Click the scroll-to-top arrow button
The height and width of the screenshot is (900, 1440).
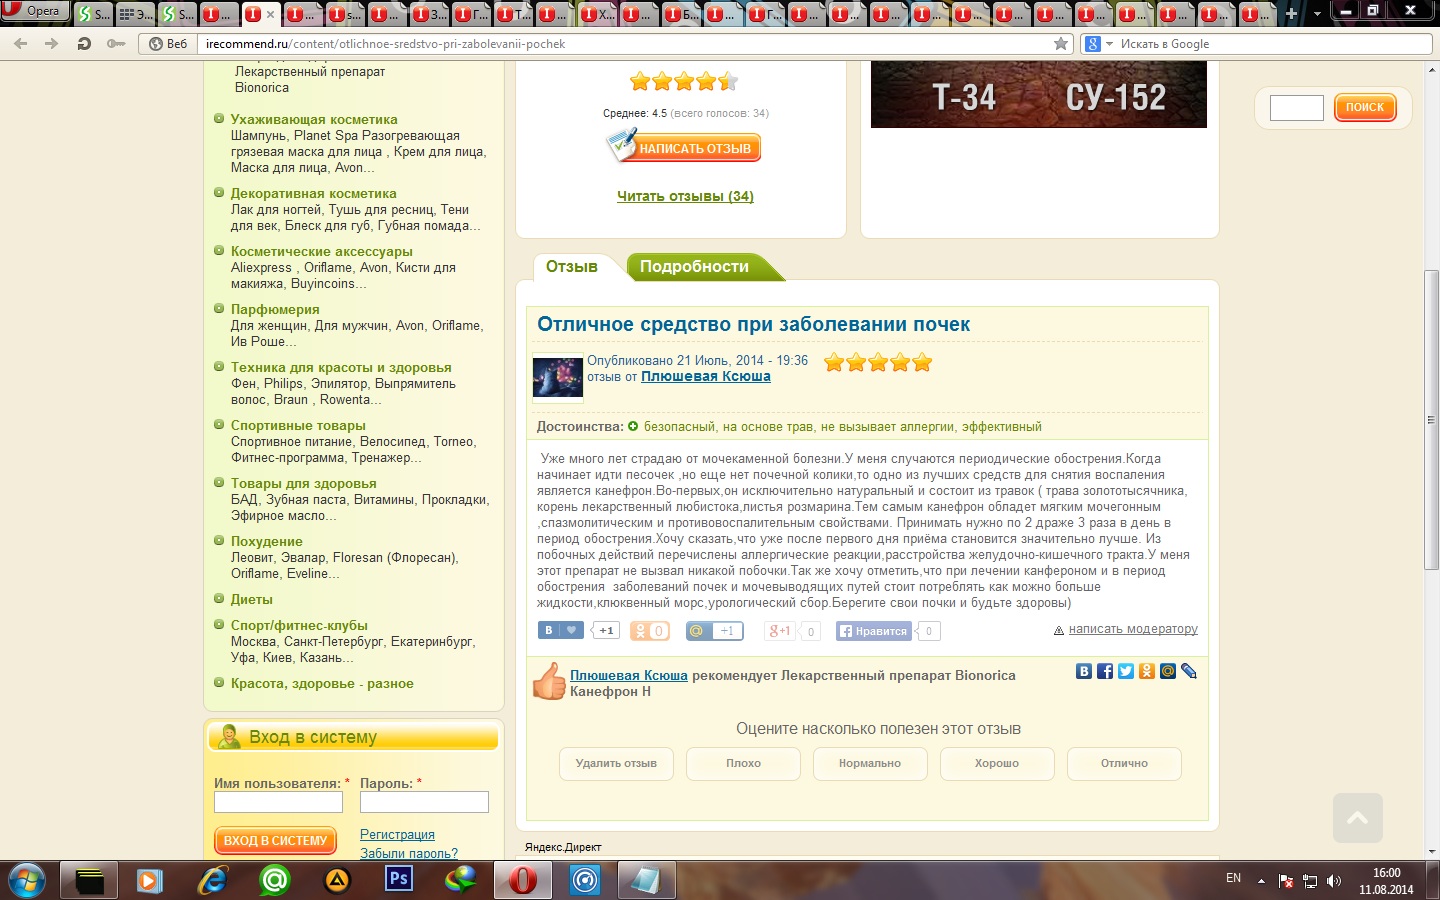click(1358, 819)
